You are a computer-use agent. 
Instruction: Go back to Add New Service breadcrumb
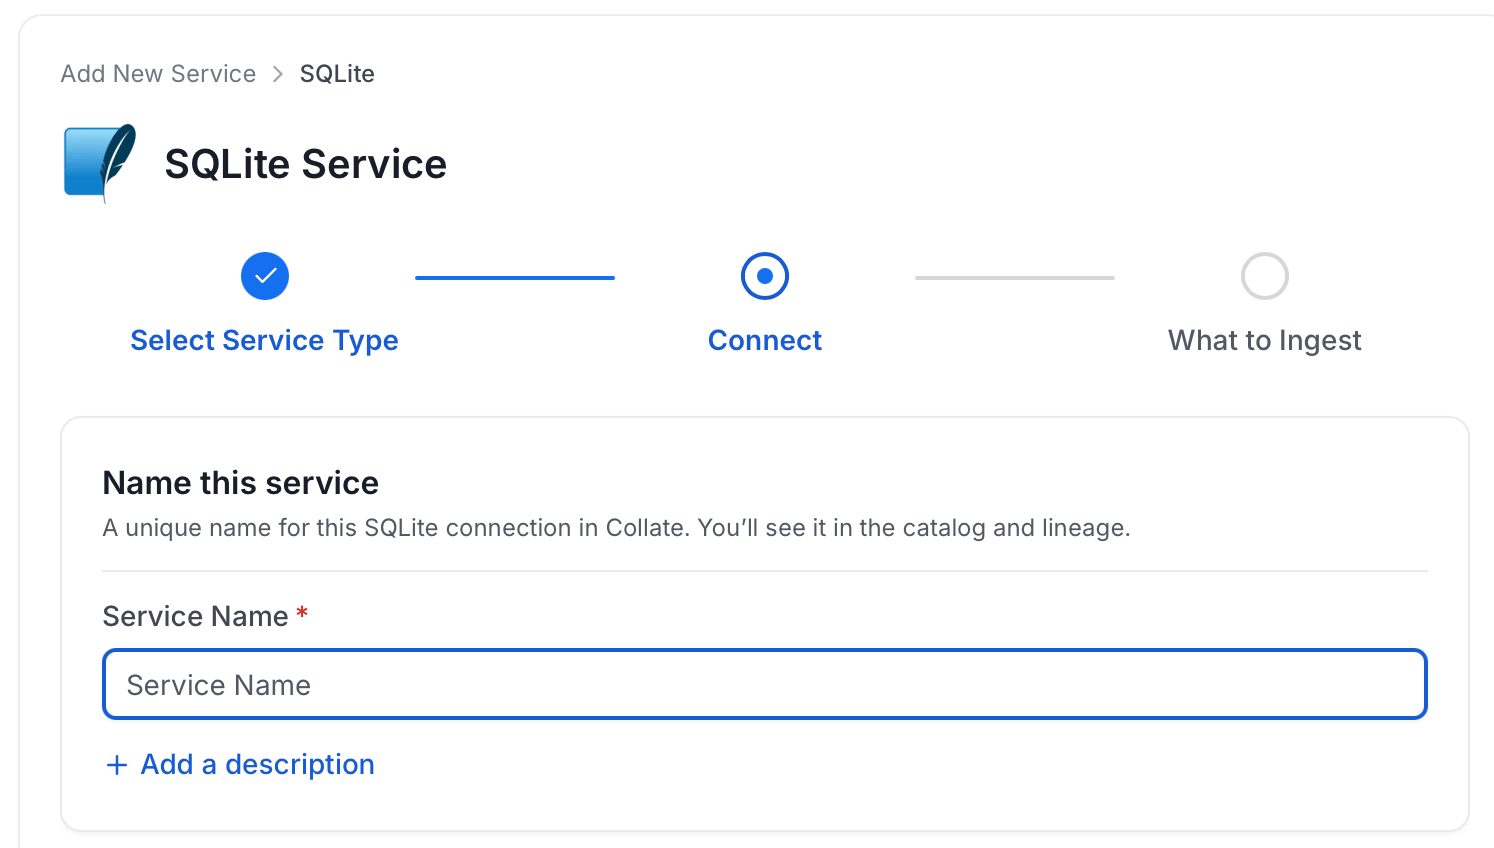click(x=158, y=74)
